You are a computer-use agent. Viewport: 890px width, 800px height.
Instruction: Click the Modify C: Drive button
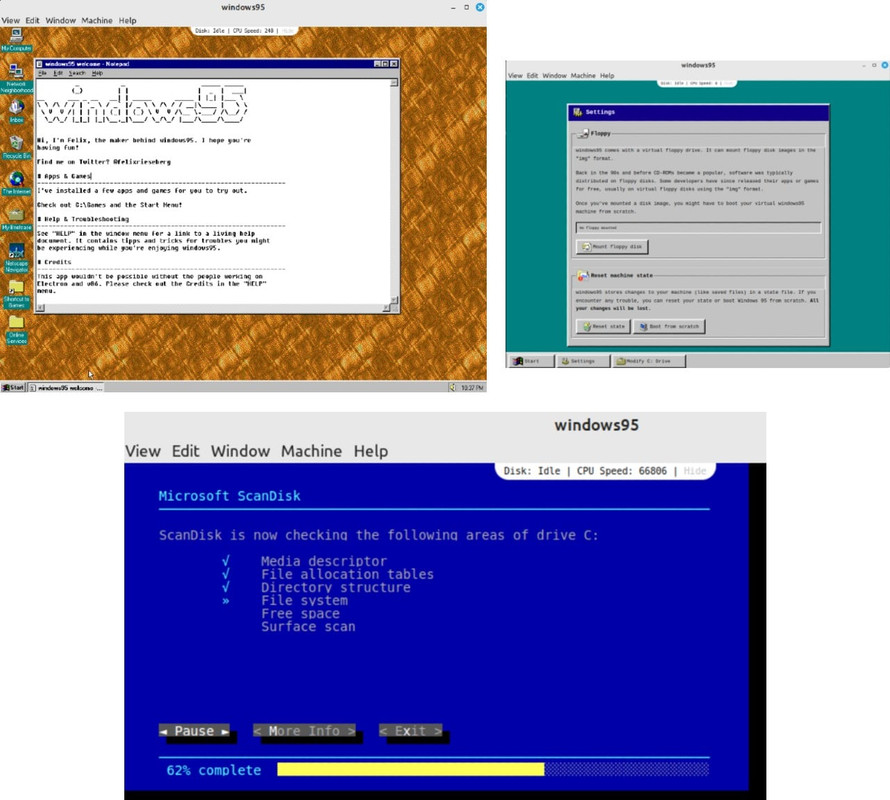click(649, 361)
